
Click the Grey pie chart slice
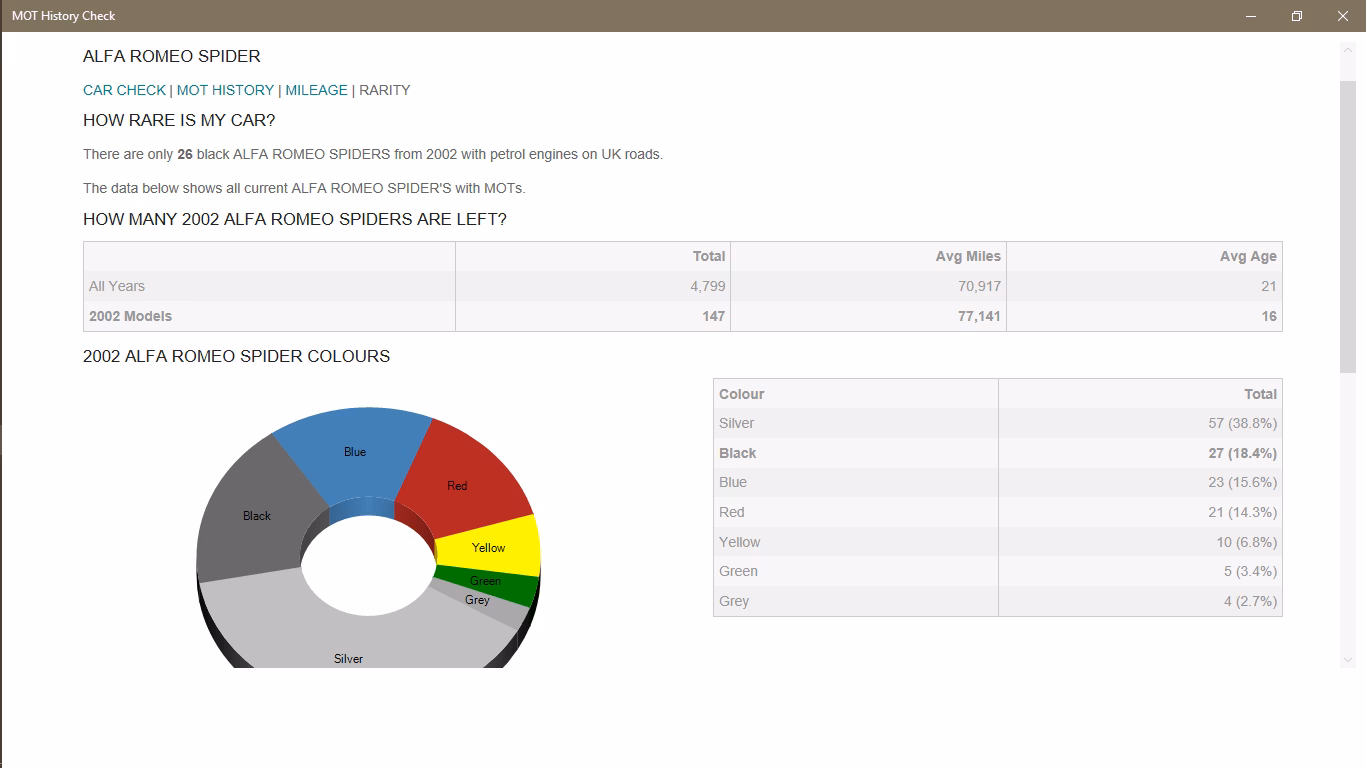(480, 601)
